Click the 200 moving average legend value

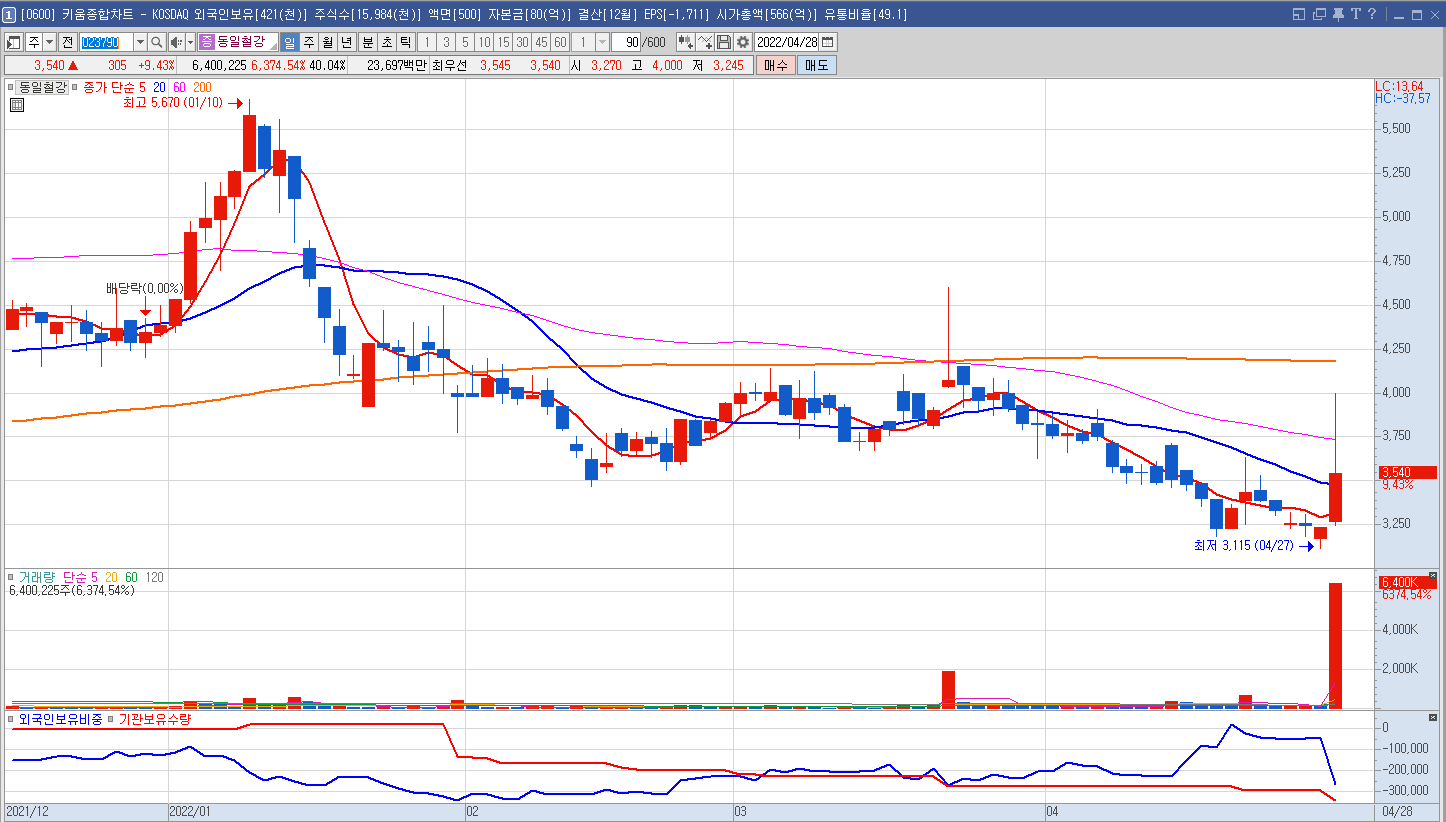(201, 87)
